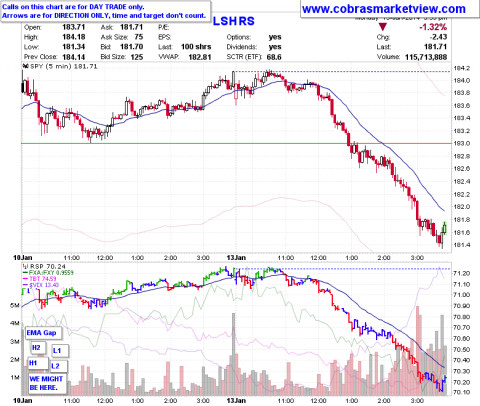This screenshot has width=480, height=406.
Task: Click the 71.20 axis label on RSP chart
Action: pyautogui.click(x=461, y=273)
